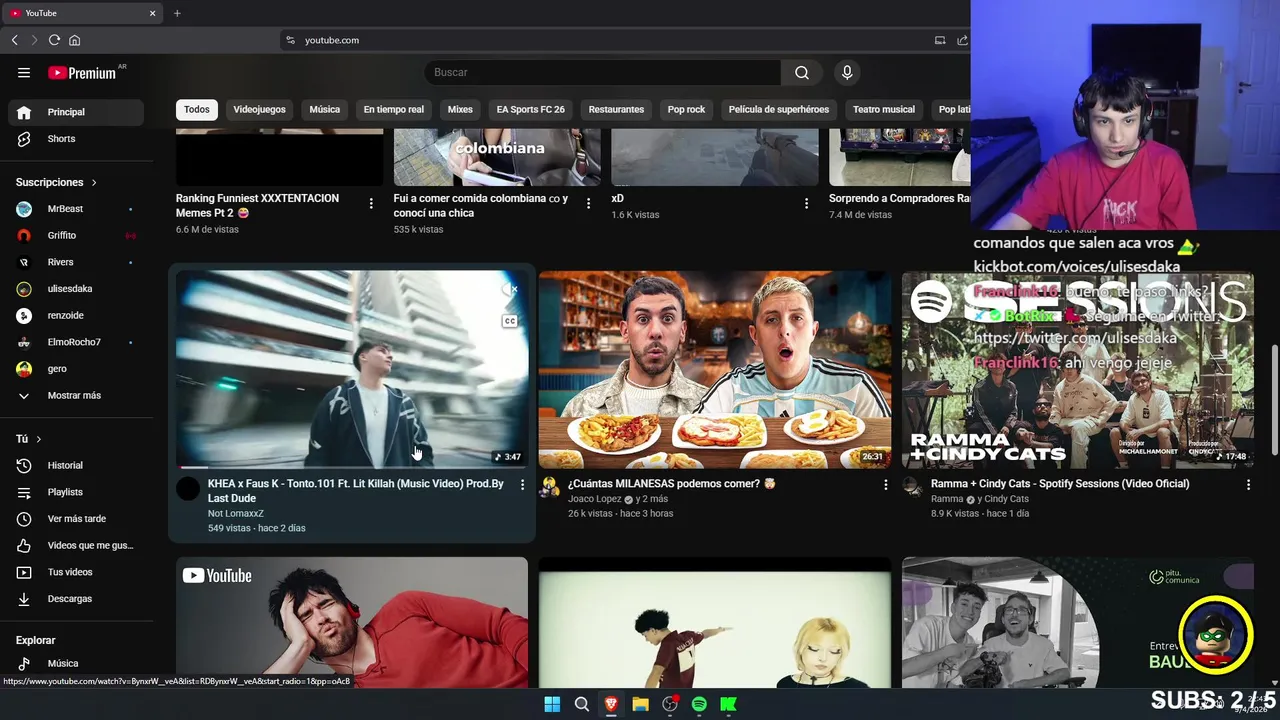Open Música under Explorar
This screenshot has height=720, width=1280.
(x=76, y=663)
